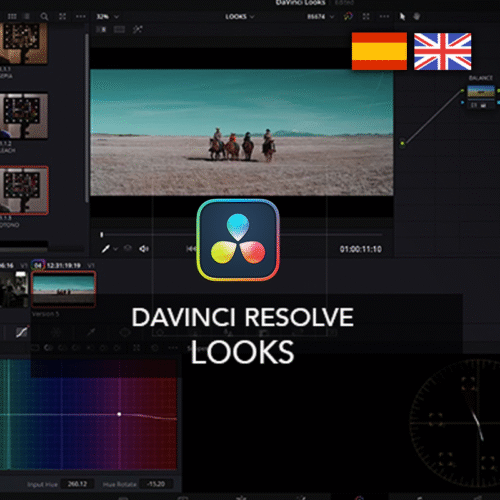Image resolution: width=500 pixels, height=500 pixels.
Task: Toggle the layers overlay icon beside eyedropper
Action: tap(128, 248)
